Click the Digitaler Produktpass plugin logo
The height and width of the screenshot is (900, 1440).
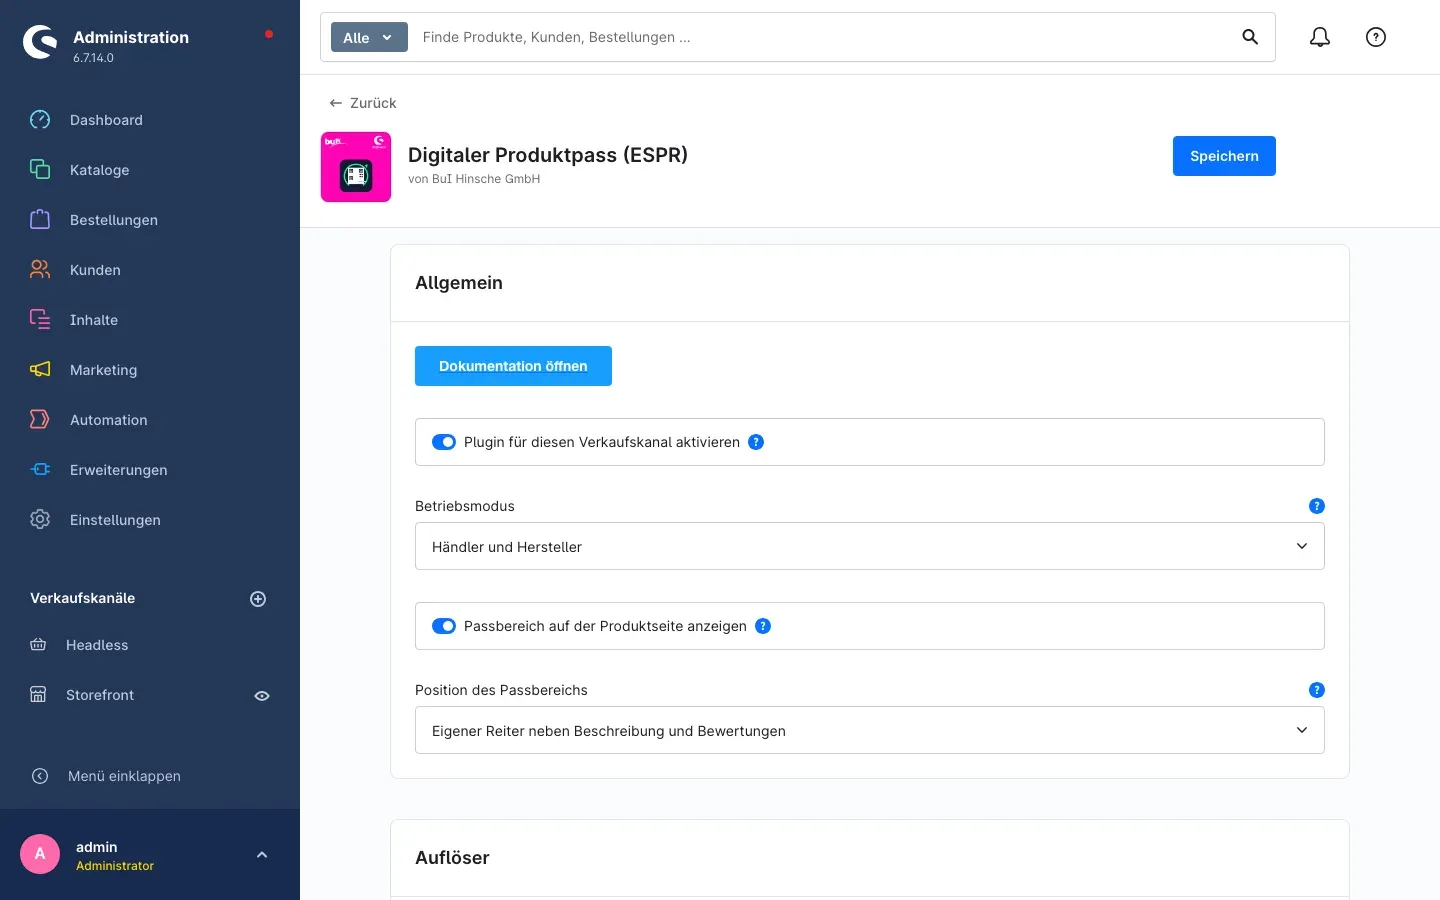(356, 167)
